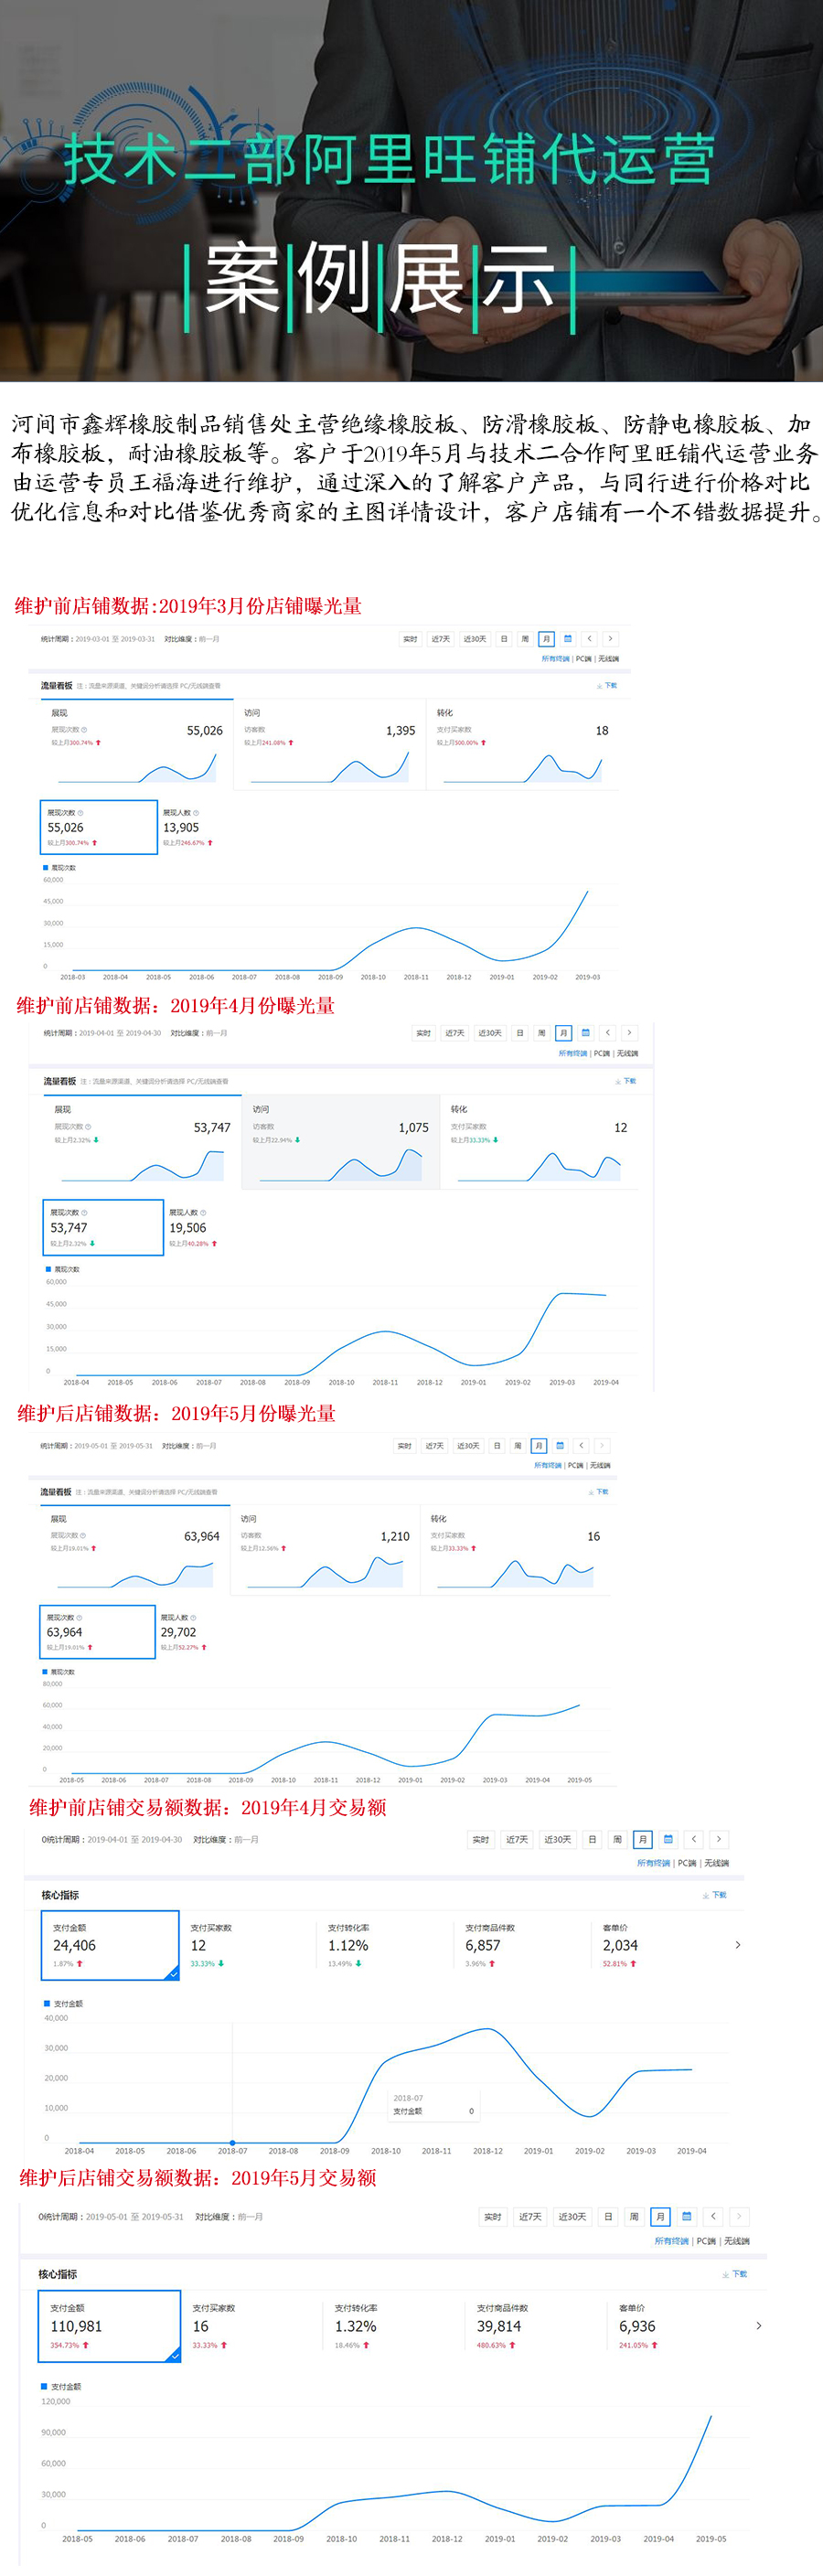This screenshot has width=823, height=2576.
Task: Open the calendar picker in the March 2019 panel
Action: coord(568,638)
